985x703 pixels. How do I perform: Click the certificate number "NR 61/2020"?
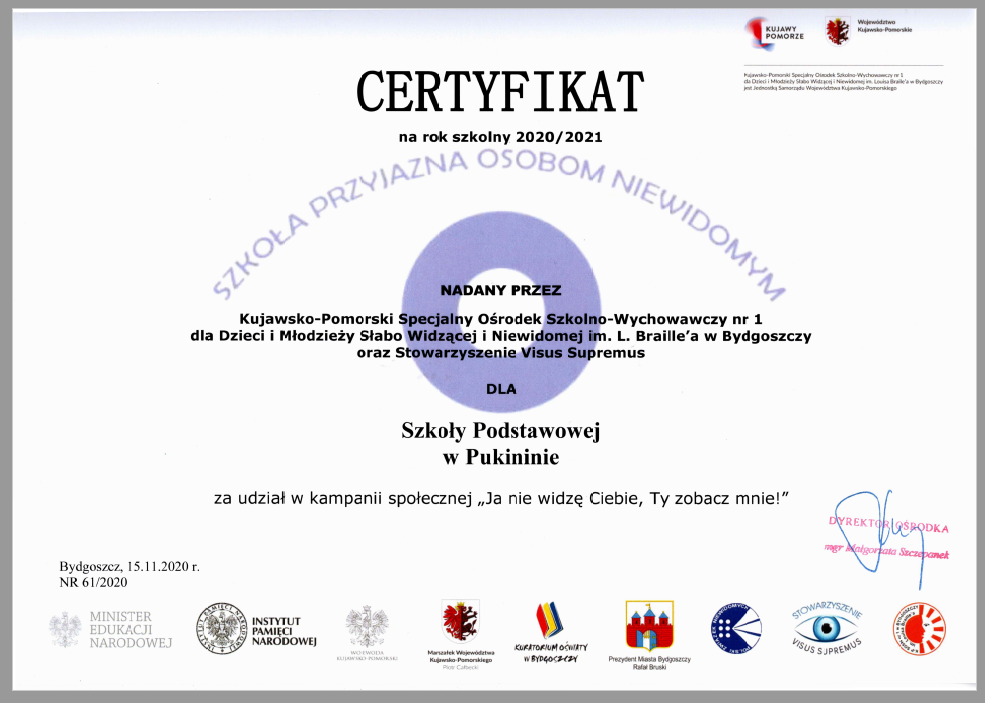click(94, 582)
